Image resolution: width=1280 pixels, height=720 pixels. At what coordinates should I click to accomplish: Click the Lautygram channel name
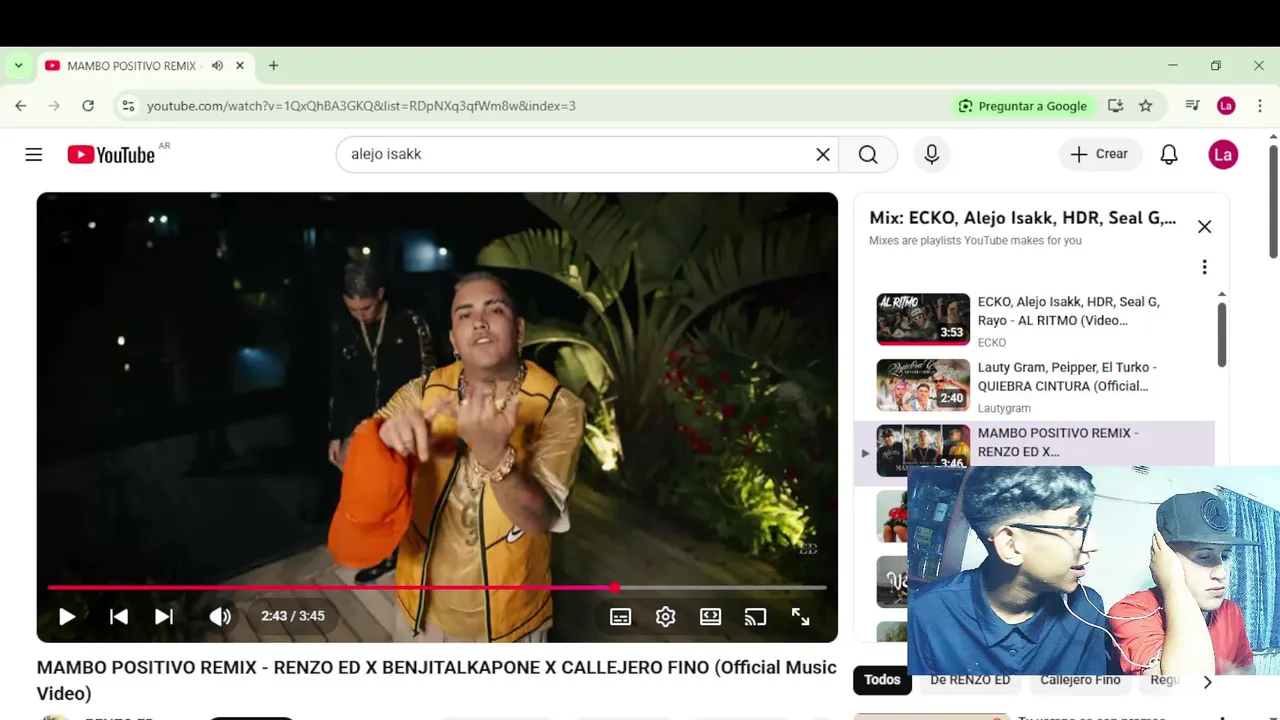click(1004, 409)
